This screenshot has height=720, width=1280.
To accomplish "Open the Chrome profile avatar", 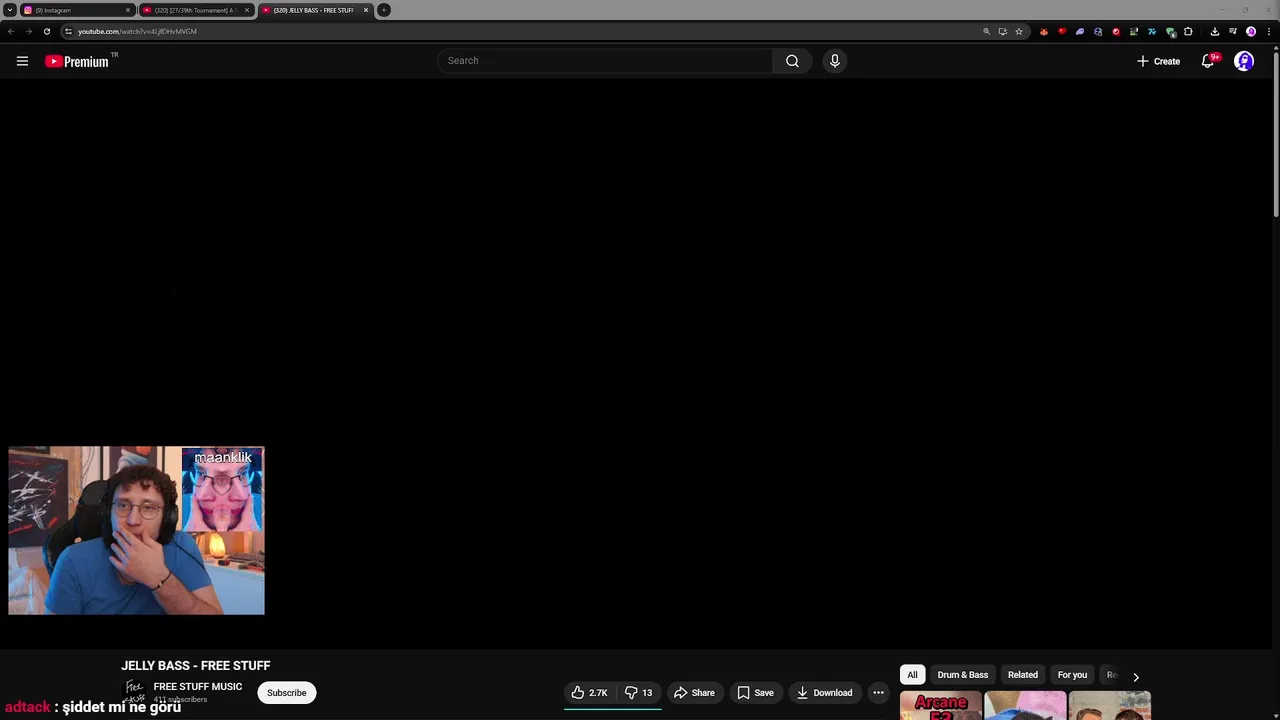I will [1251, 31].
